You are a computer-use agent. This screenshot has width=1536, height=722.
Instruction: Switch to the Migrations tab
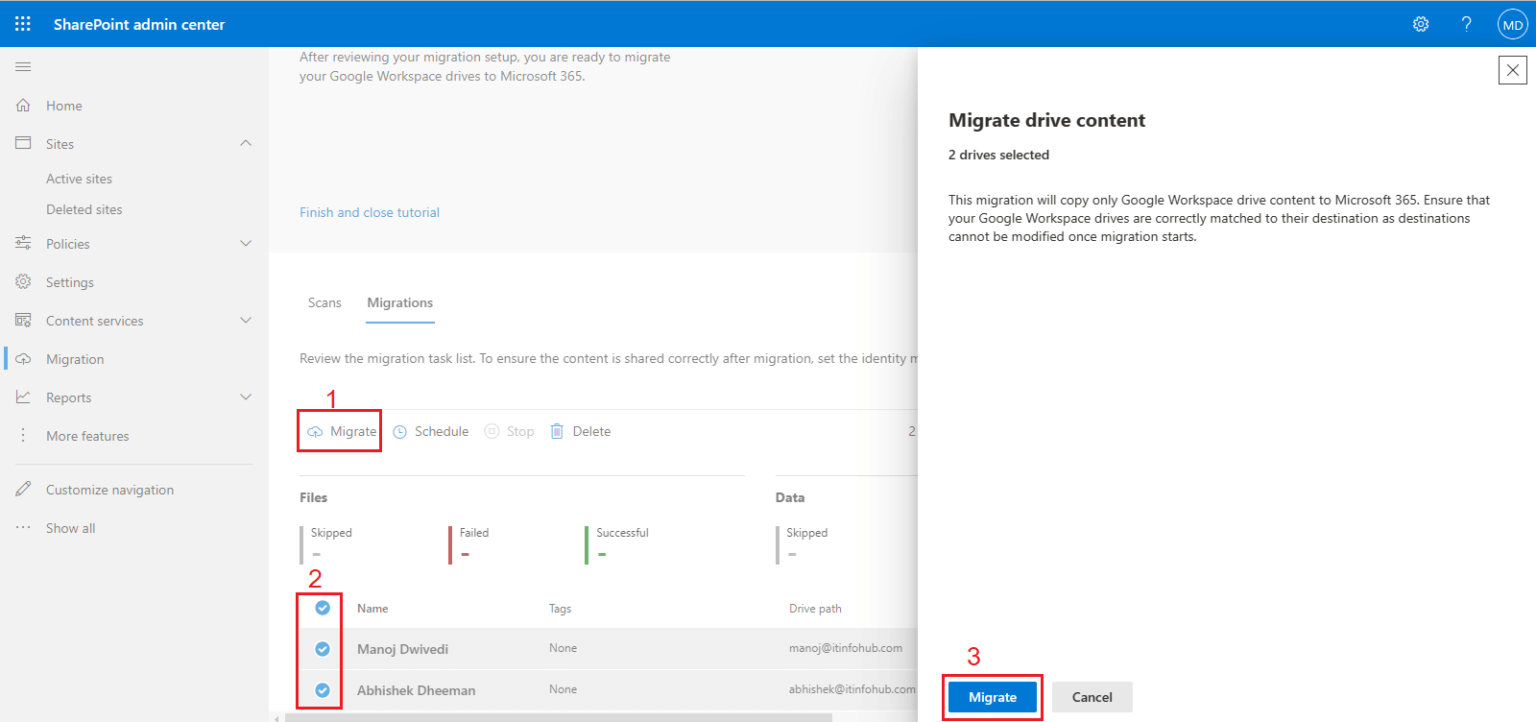coord(399,302)
